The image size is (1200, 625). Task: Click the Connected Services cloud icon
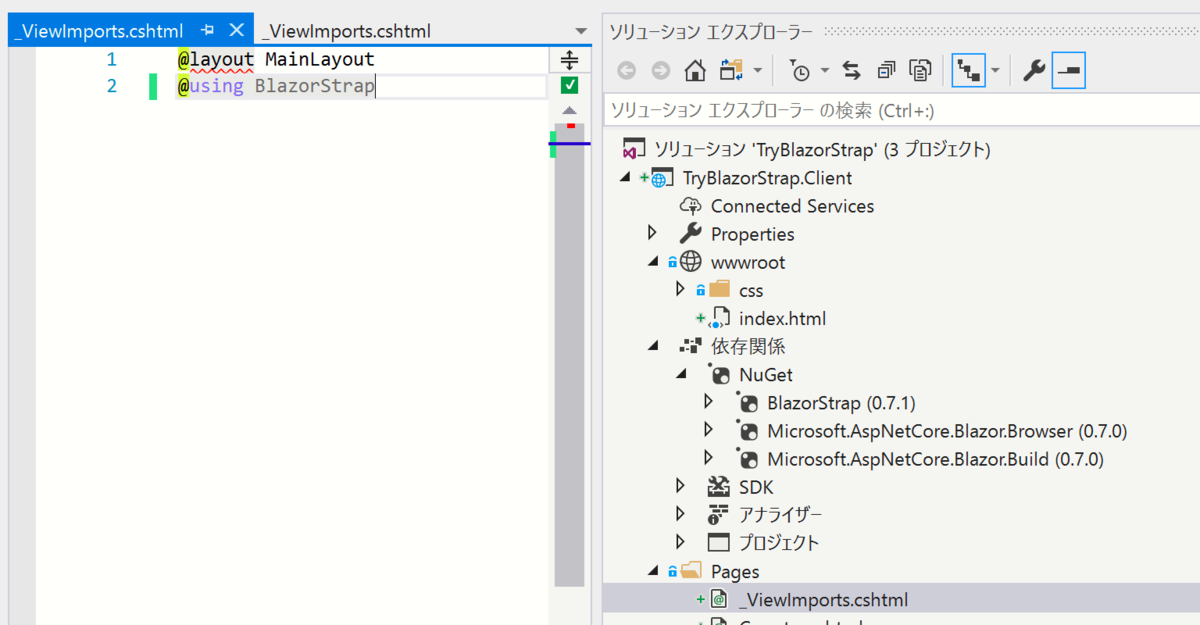click(690, 206)
